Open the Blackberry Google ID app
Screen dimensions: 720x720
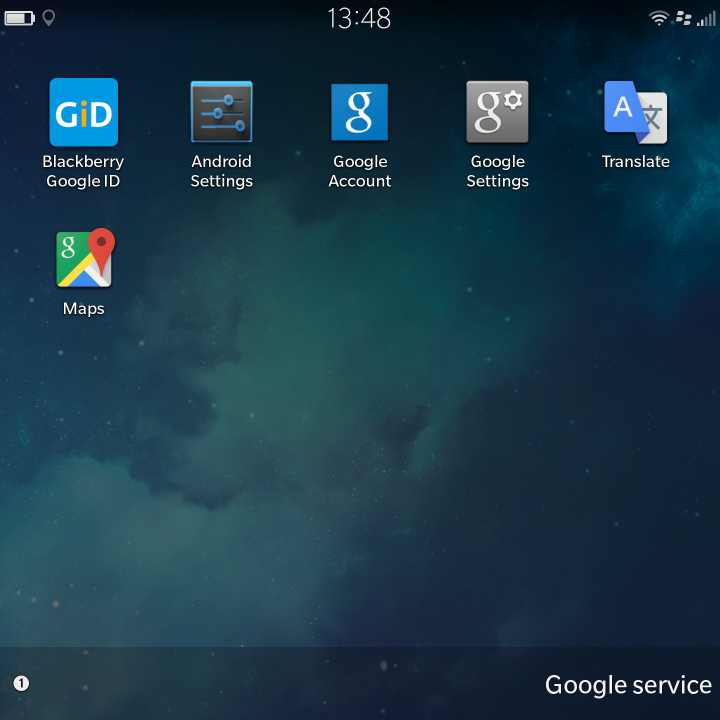pyautogui.click(x=84, y=112)
